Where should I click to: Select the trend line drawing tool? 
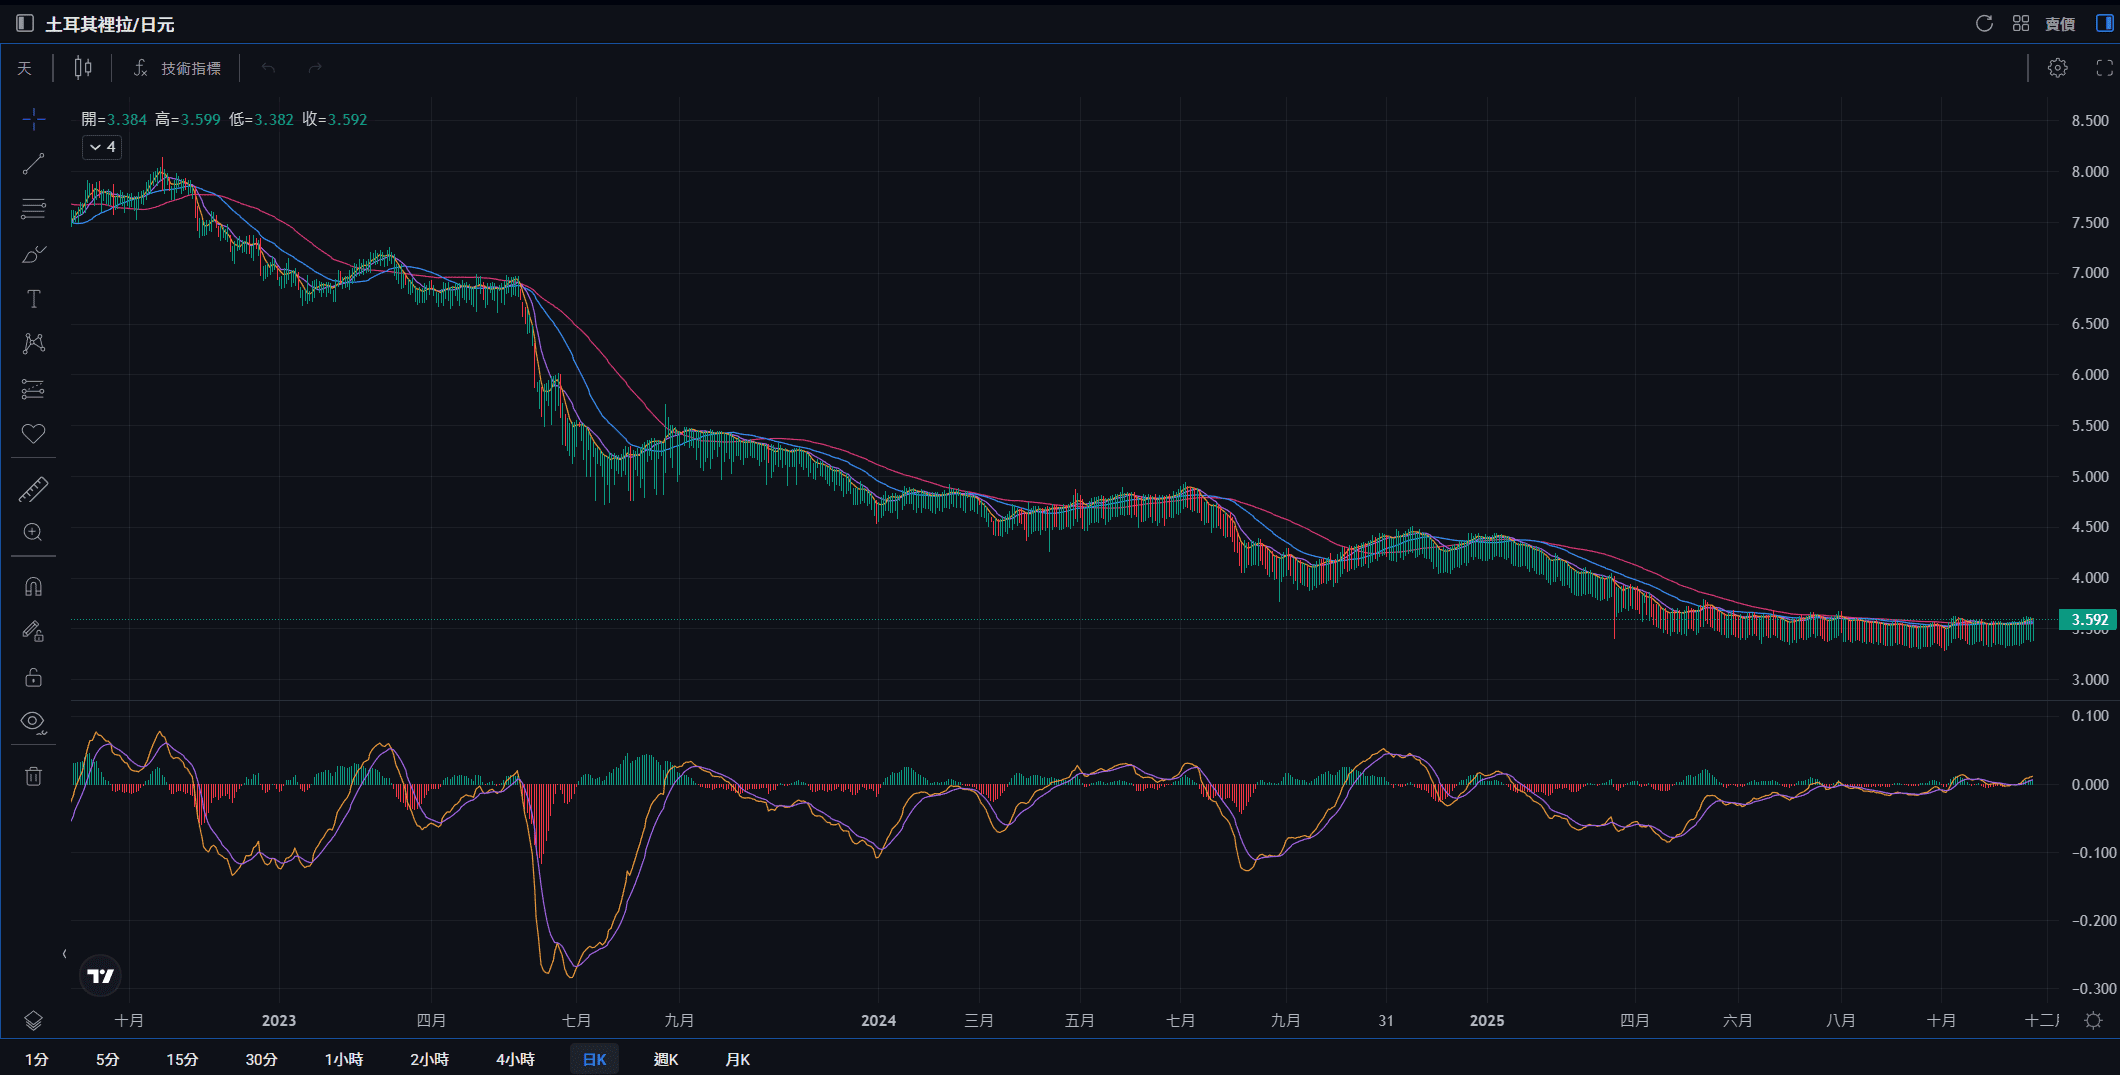(33, 164)
